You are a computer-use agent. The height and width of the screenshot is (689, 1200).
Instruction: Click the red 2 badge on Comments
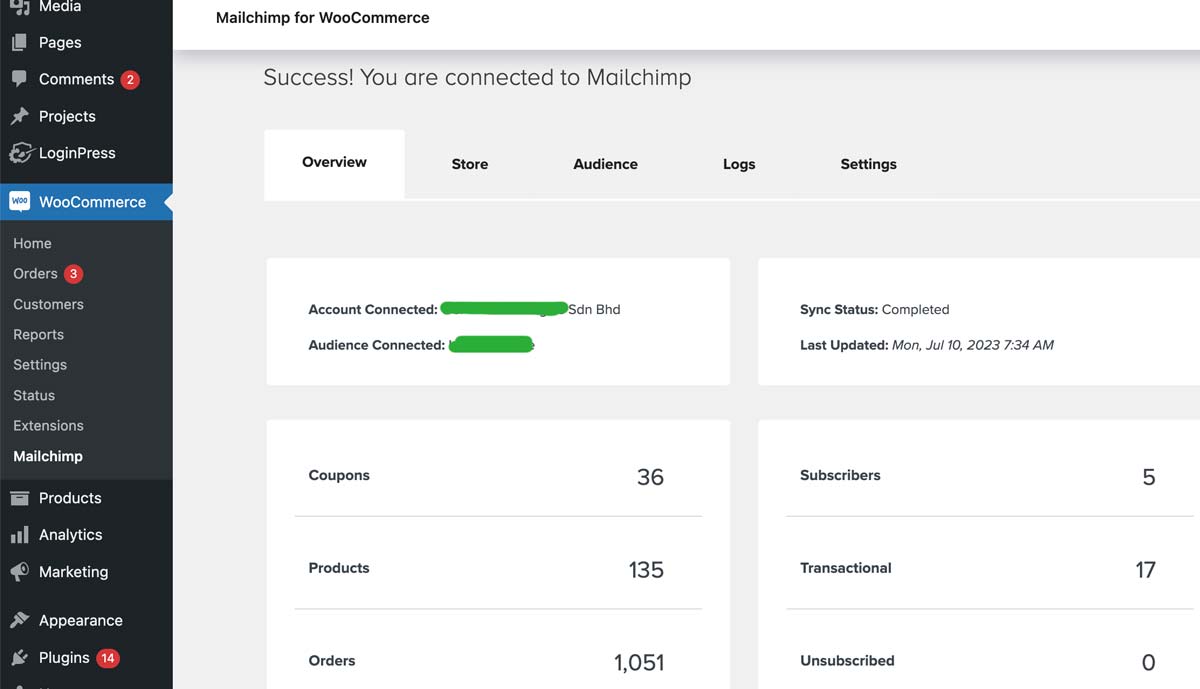pyautogui.click(x=130, y=79)
